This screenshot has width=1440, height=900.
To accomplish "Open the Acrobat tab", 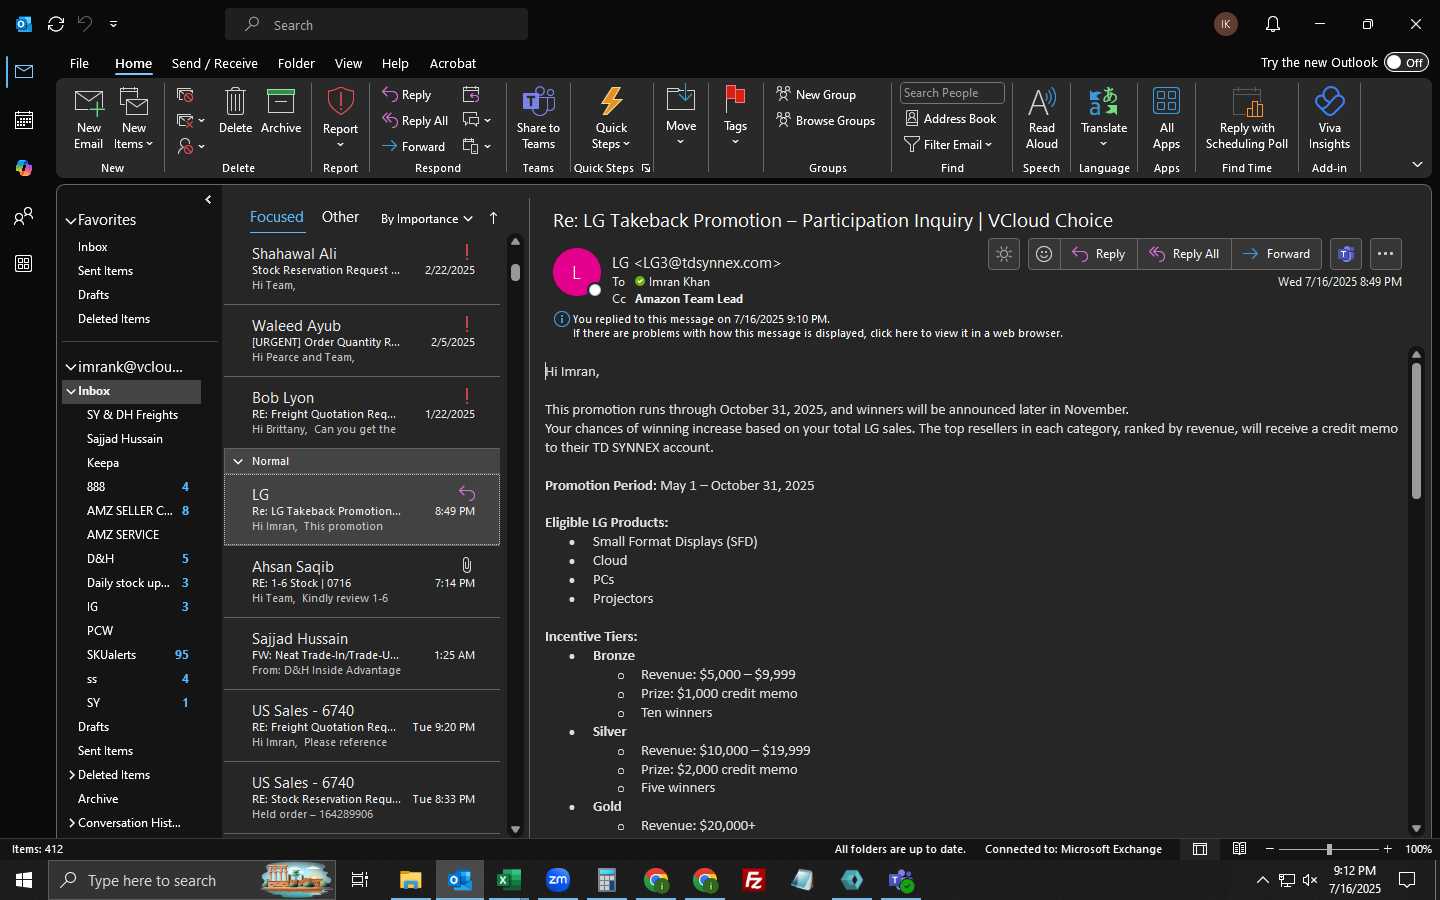I will (x=453, y=63).
